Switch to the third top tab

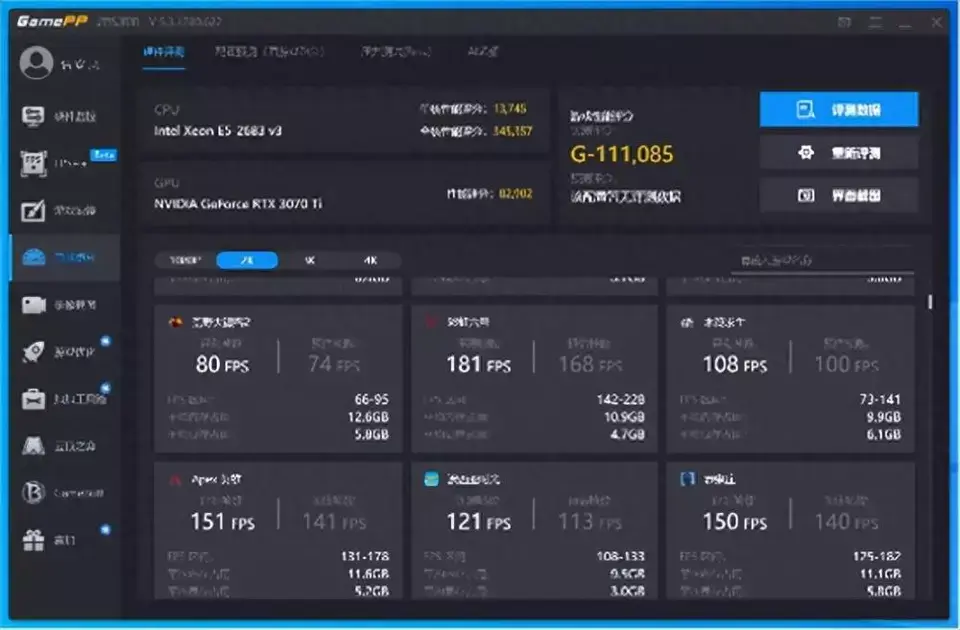(x=396, y=51)
